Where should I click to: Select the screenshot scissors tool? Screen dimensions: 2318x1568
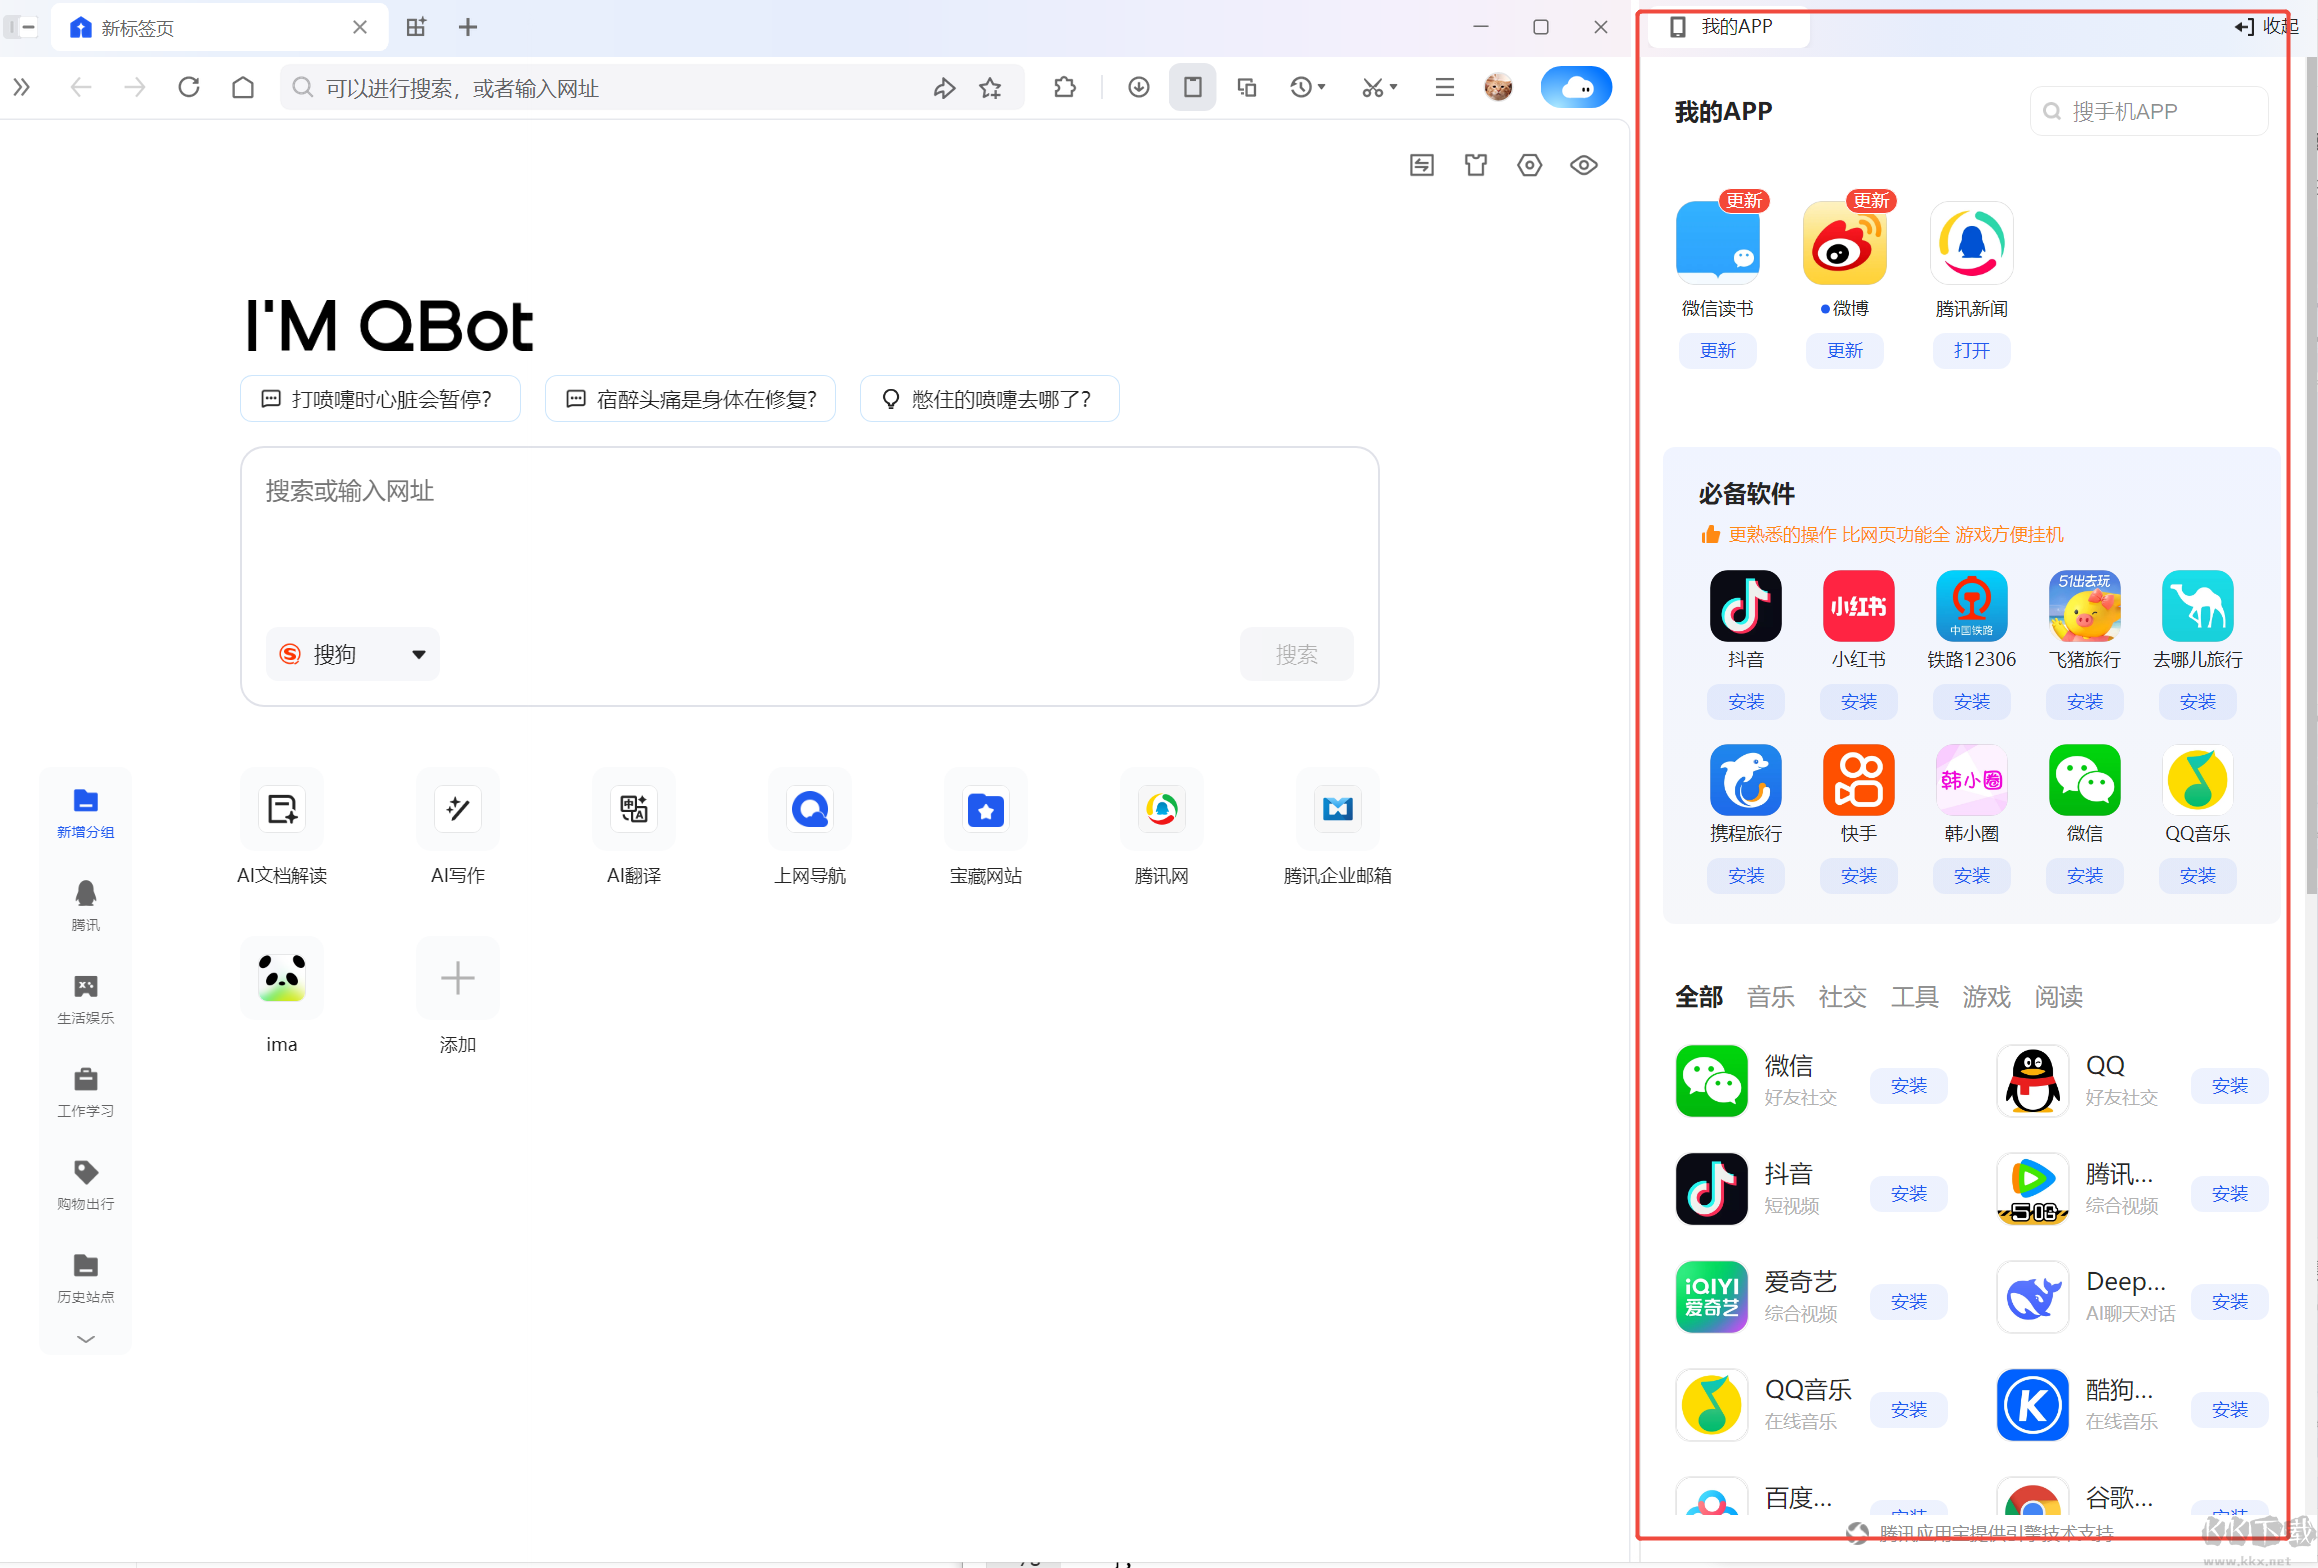tap(1375, 87)
